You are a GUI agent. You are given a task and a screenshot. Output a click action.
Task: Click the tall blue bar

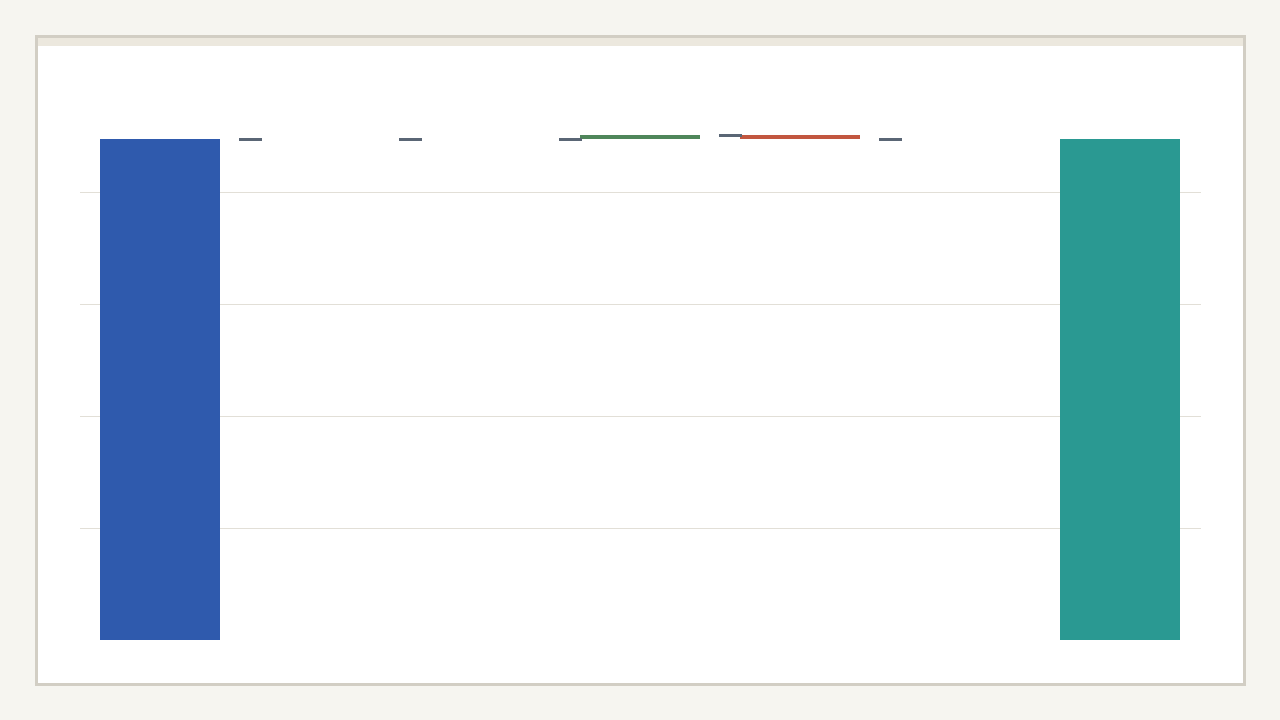[160, 390]
